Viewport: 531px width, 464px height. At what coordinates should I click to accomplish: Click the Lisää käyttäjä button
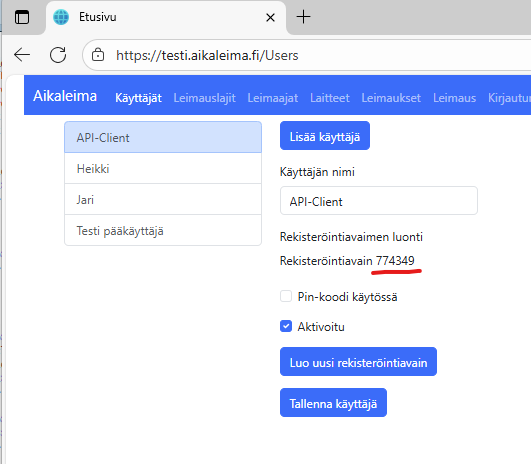pos(325,135)
